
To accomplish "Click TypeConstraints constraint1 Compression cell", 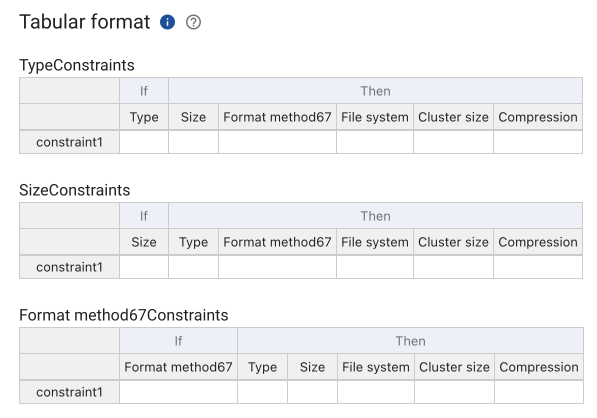I will [538, 142].
